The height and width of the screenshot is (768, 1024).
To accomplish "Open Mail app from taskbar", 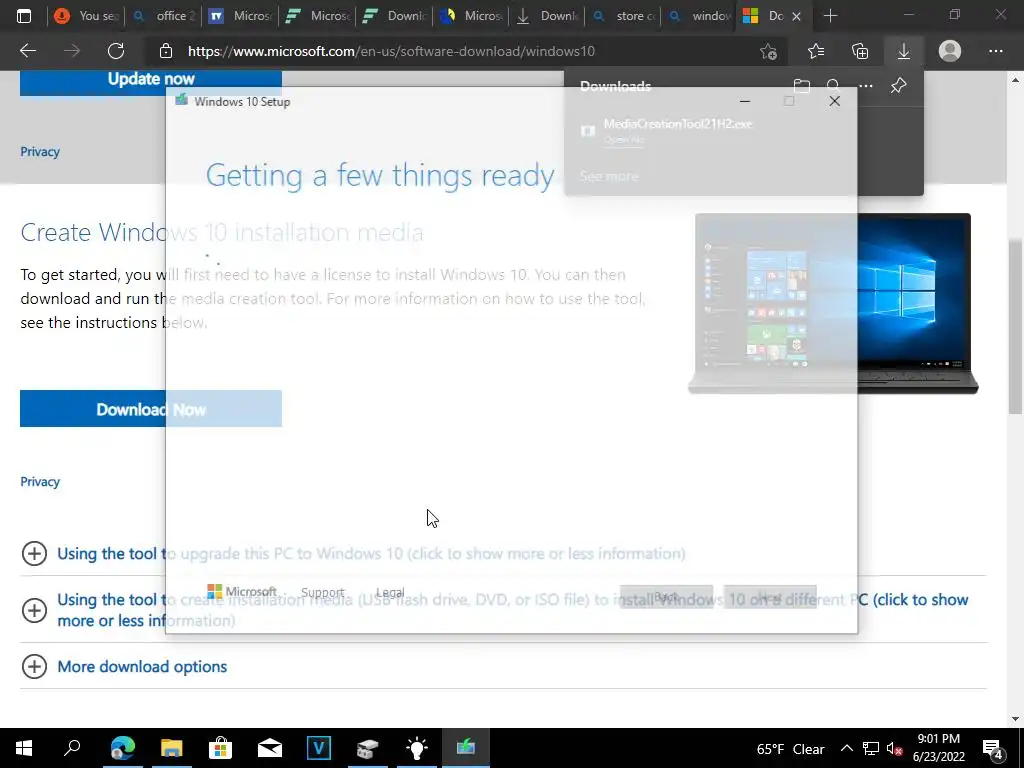I will [x=269, y=748].
